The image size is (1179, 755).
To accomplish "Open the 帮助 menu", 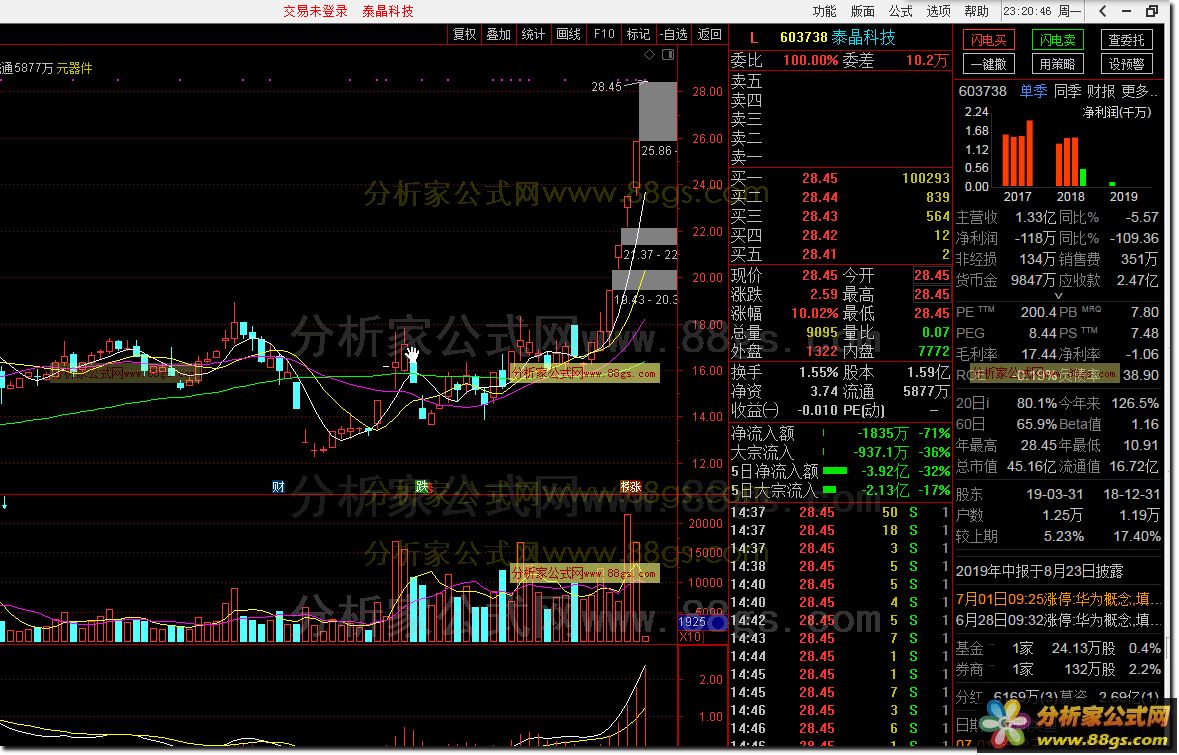I will tap(976, 11).
